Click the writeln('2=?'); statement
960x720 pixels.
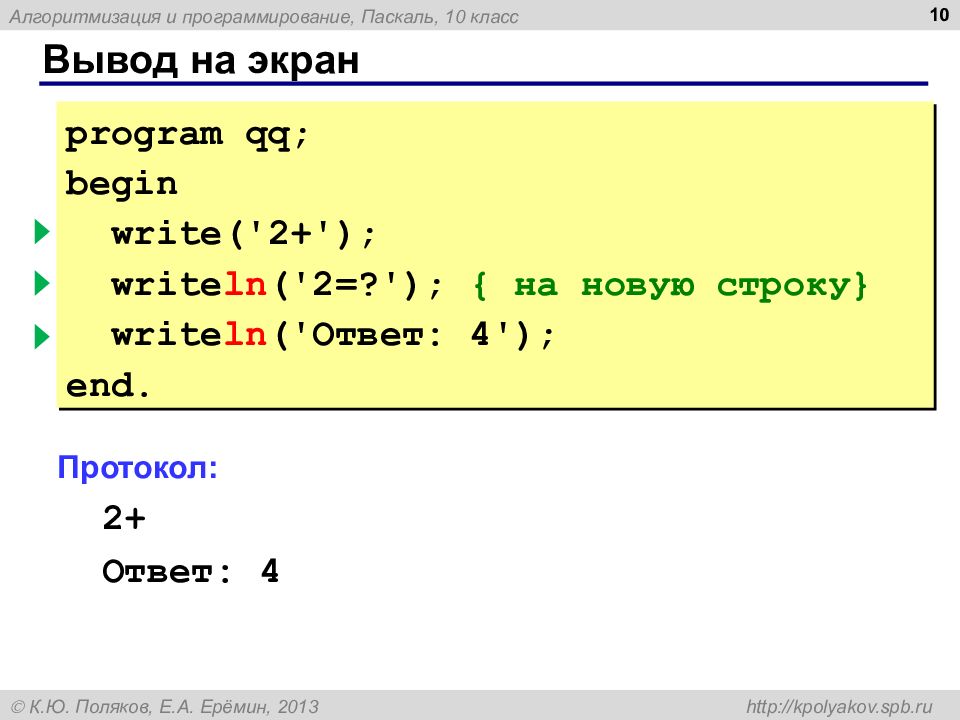pyautogui.click(x=276, y=285)
